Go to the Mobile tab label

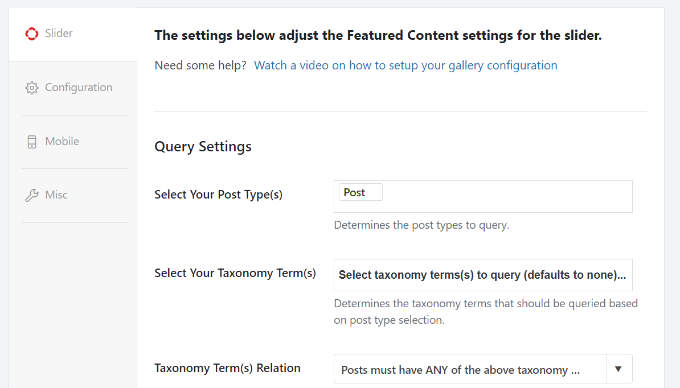(x=62, y=141)
